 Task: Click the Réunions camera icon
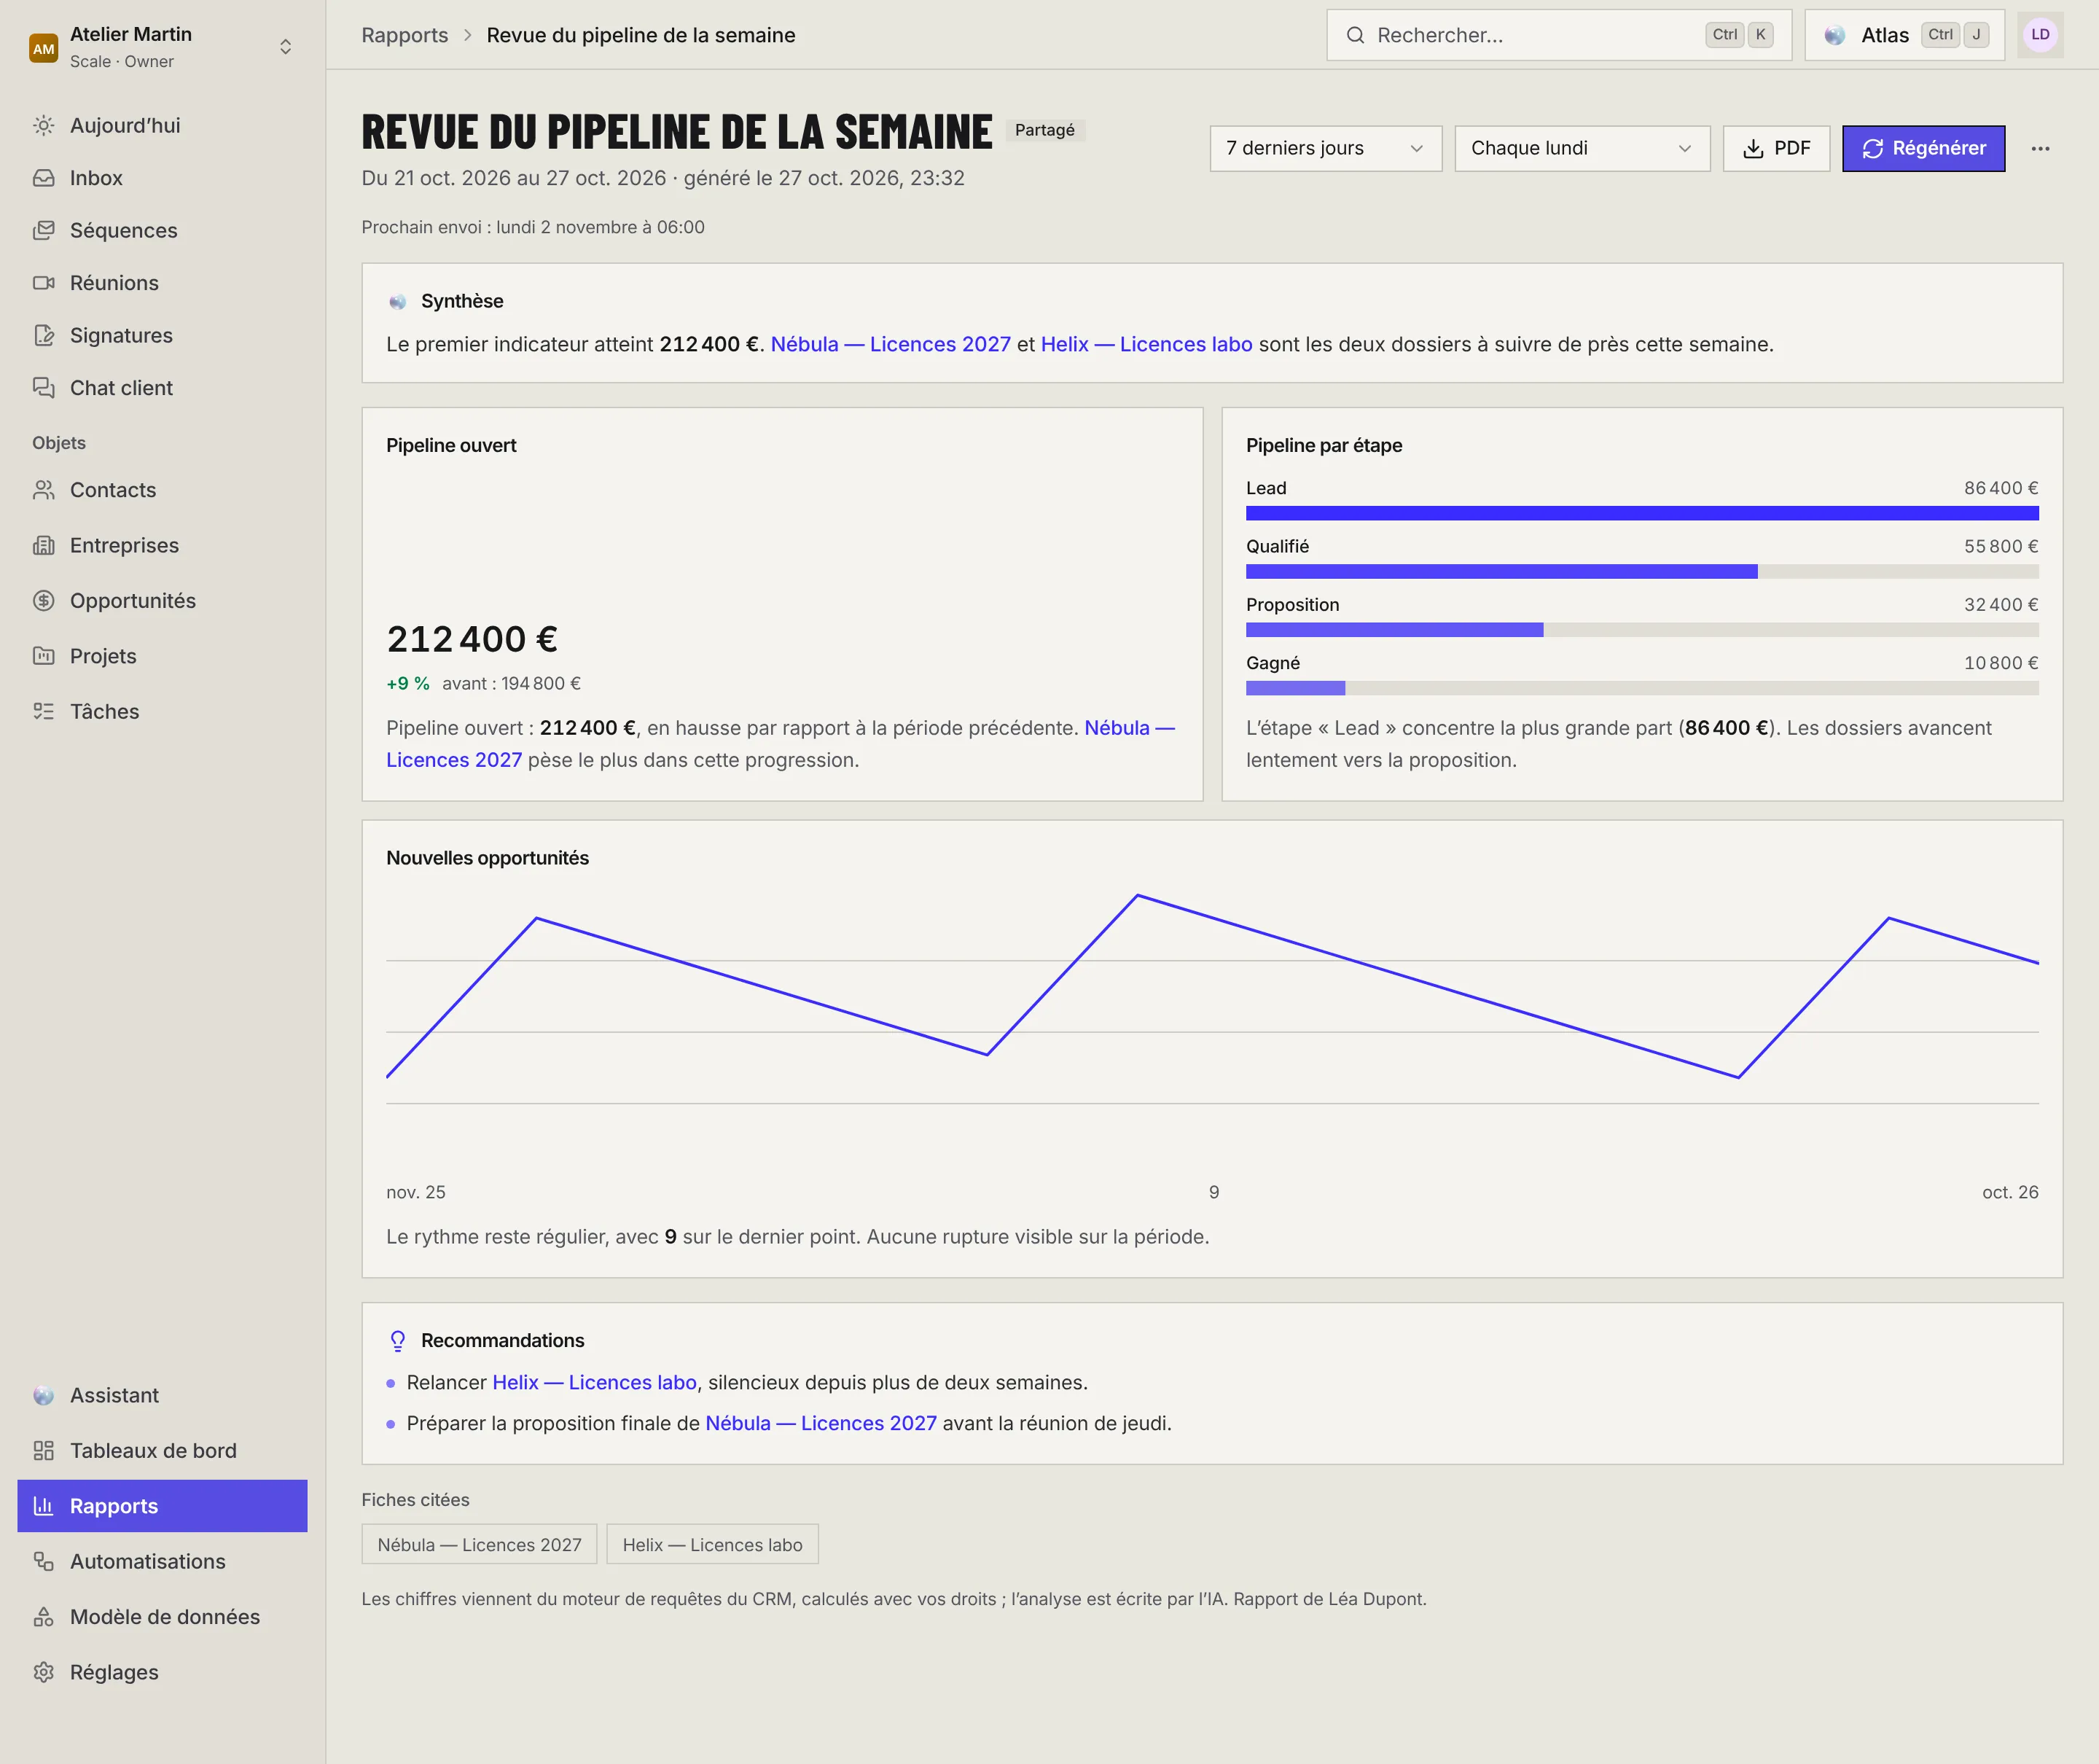coord(43,283)
